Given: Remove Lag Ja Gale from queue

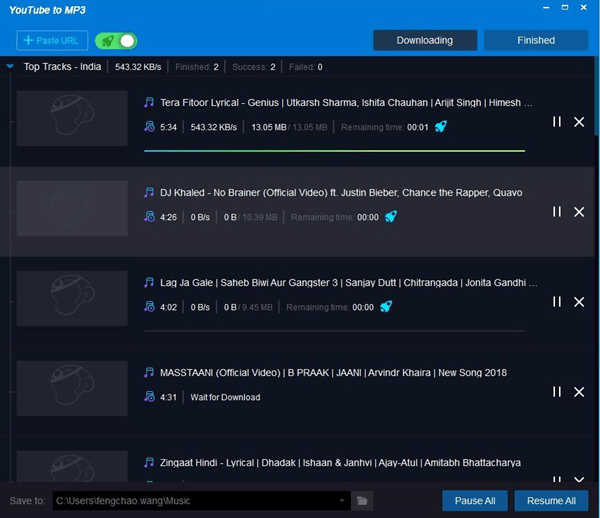Looking at the screenshot, I should 579,301.
